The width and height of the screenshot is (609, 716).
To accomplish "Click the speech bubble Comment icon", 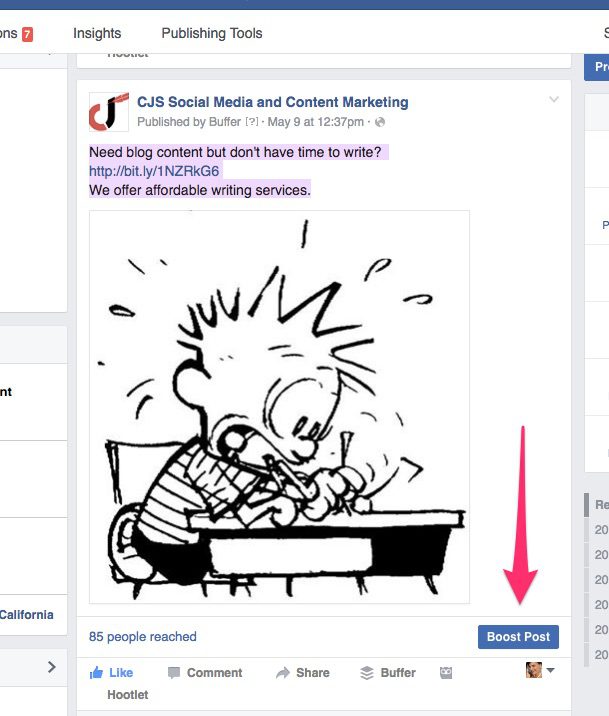I will [174, 673].
